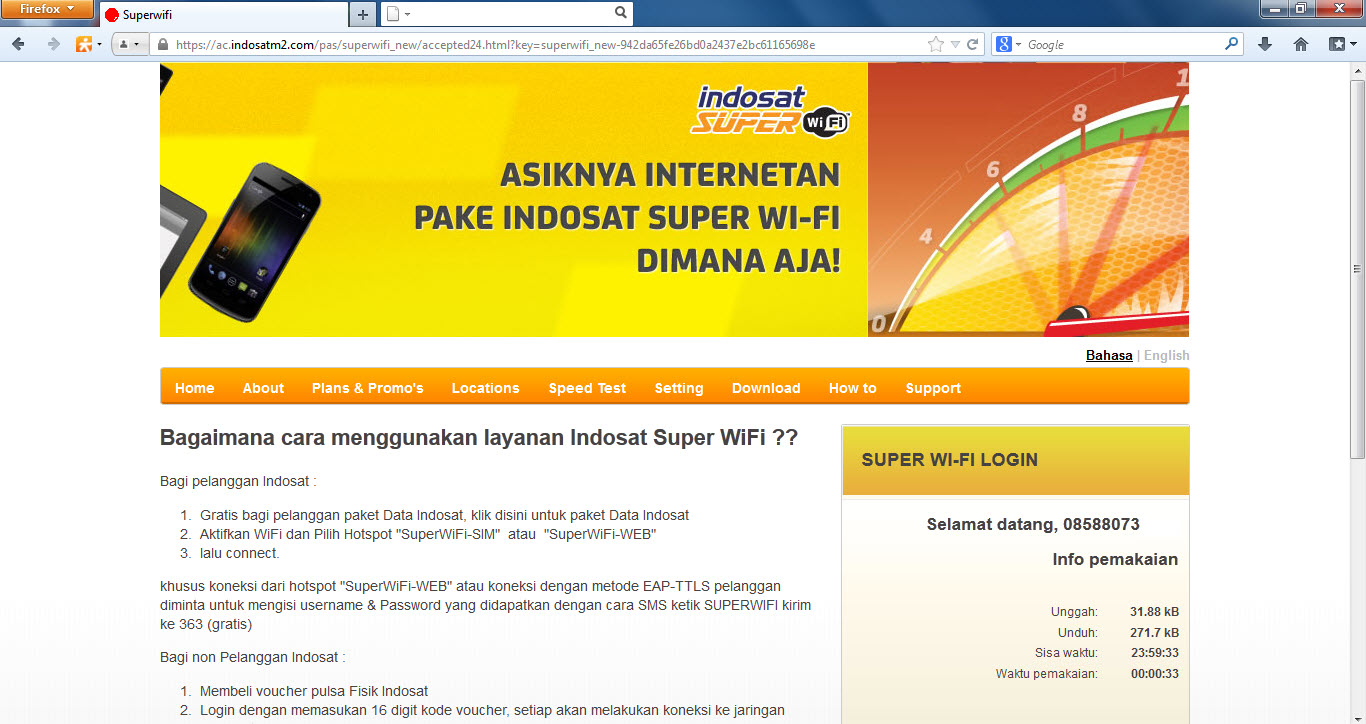Click the list item 'lalu connect.'
This screenshot has height=724, width=1366.
240,553
